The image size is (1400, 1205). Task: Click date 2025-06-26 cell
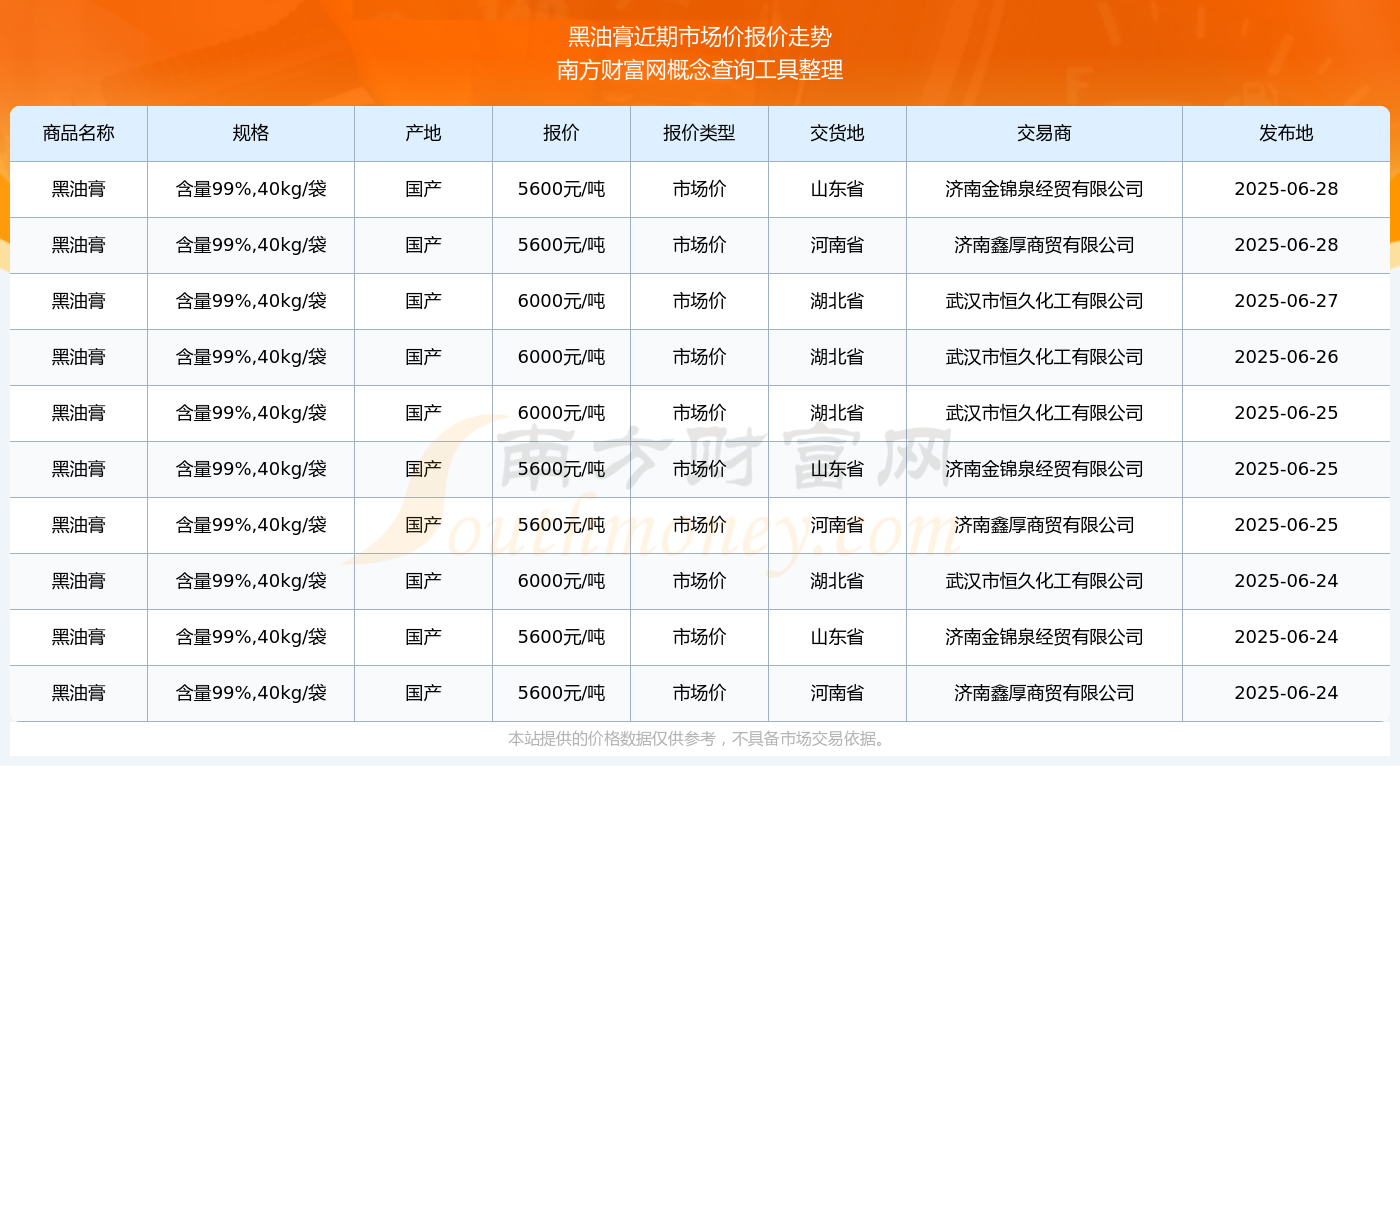click(x=1286, y=357)
